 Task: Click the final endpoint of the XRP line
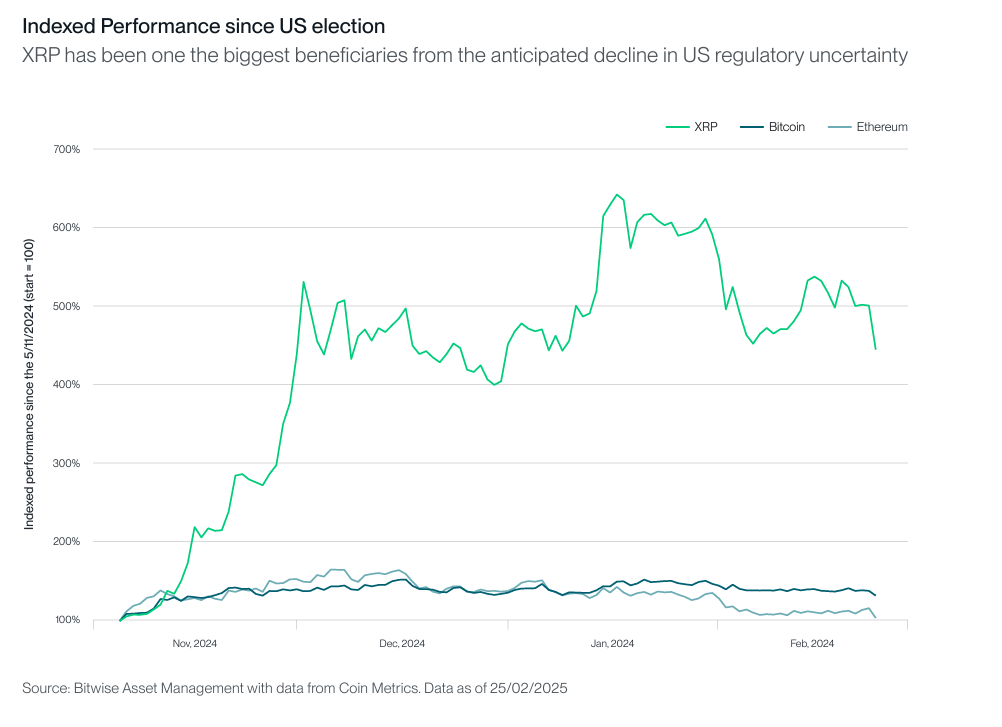(876, 349)
